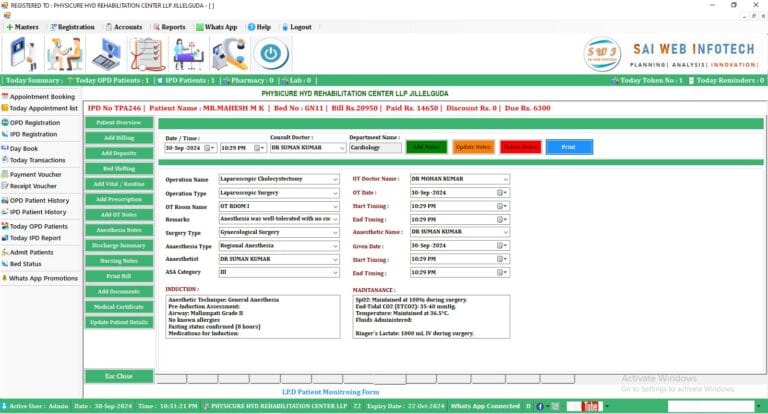Click the Add Deposits button
The height and width of the screenshot is (414, 768).
pos(119,153)
